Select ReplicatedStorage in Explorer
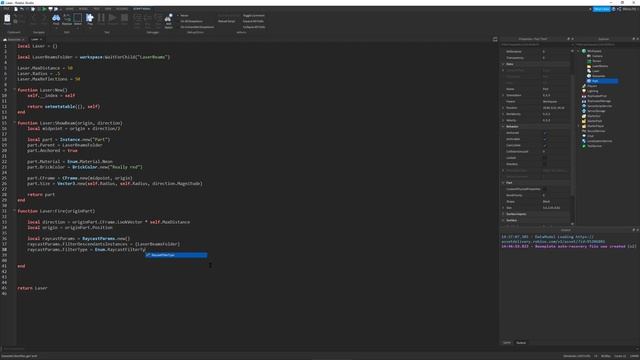640x360 pixels. tap(599, 101)
